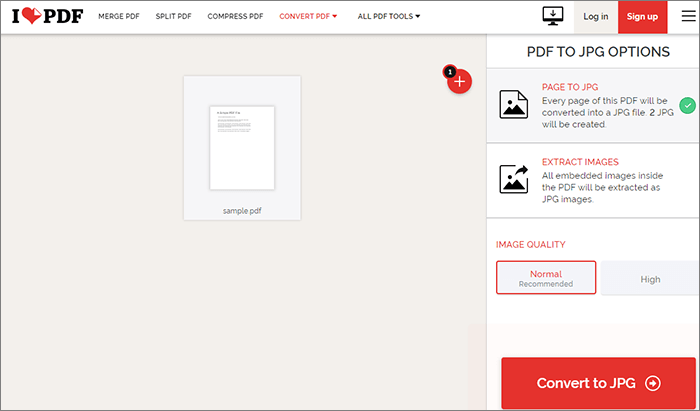Click the Log in button

(595, 17)
